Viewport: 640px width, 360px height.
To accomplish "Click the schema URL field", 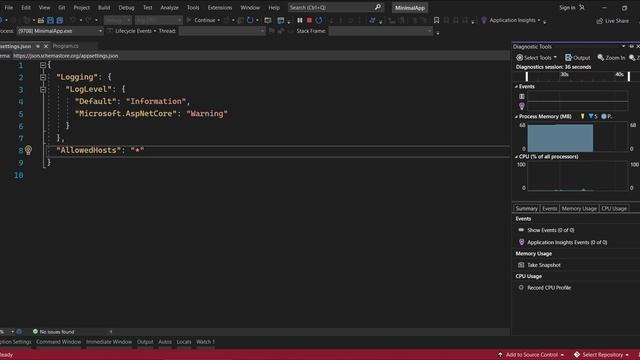I will click(x=260, y=56).
